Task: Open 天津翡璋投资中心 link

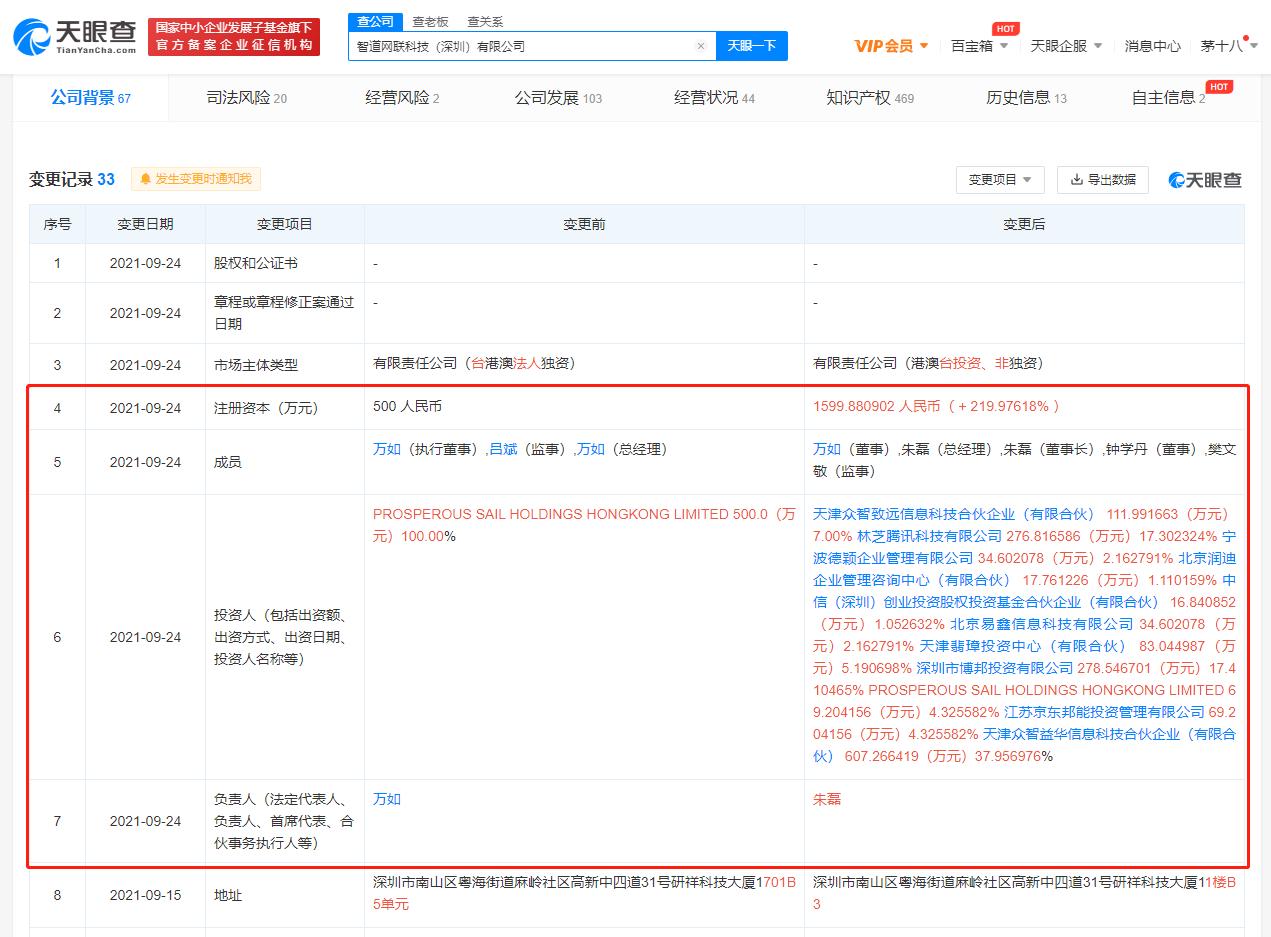Action: coord(1023,646)
